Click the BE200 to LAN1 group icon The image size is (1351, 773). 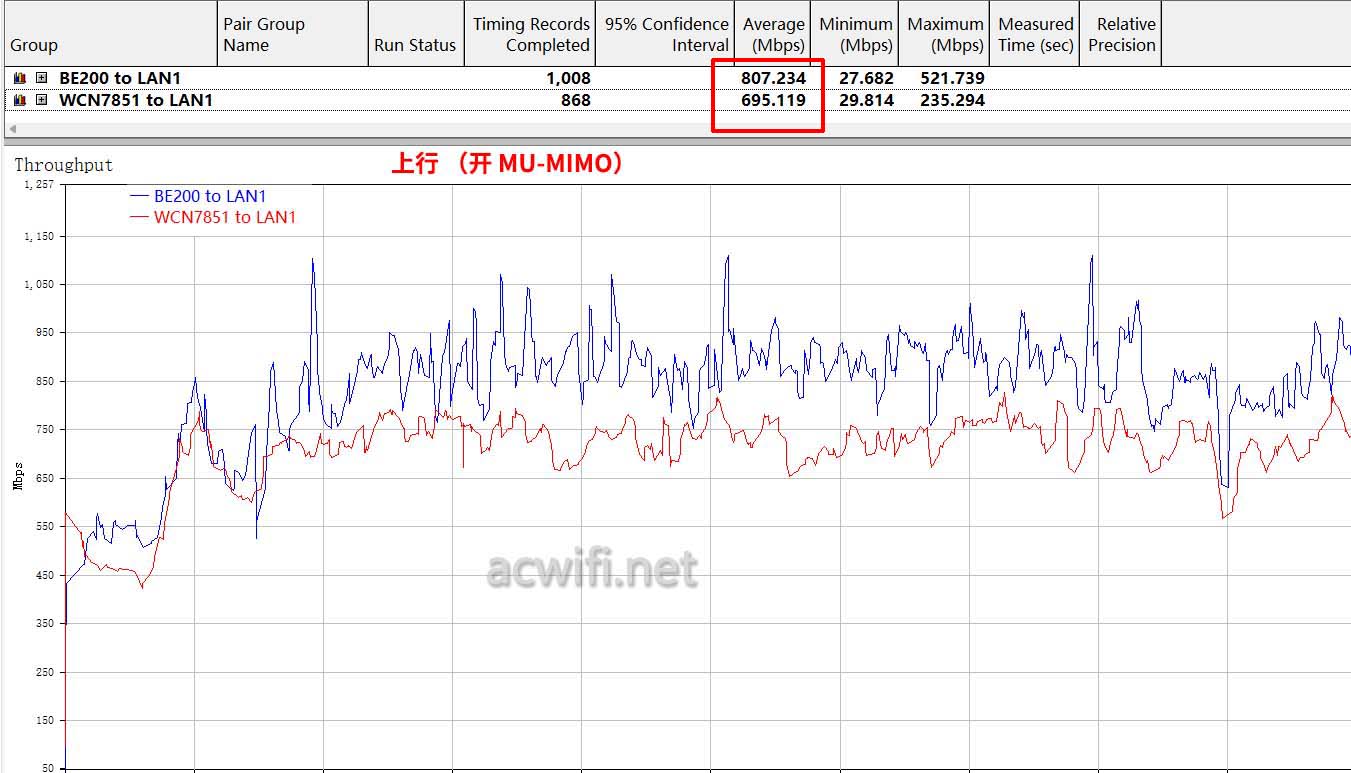pyautogui.click(x=20, y=78)
